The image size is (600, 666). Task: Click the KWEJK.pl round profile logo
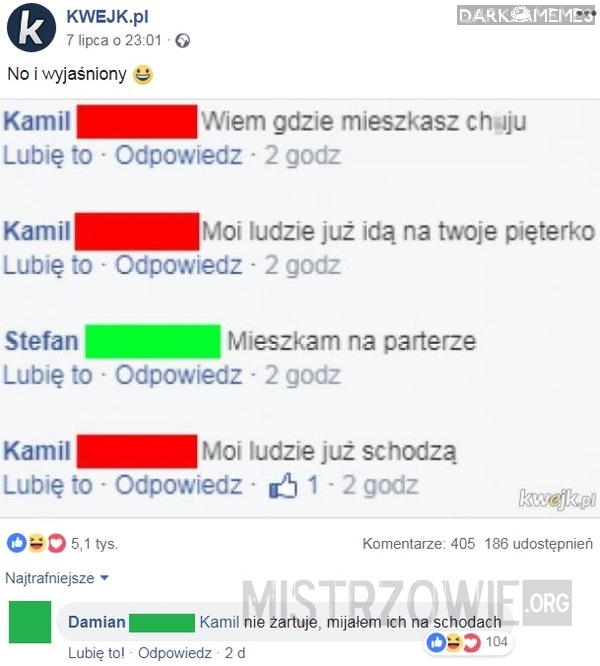(x=31, y=27)
